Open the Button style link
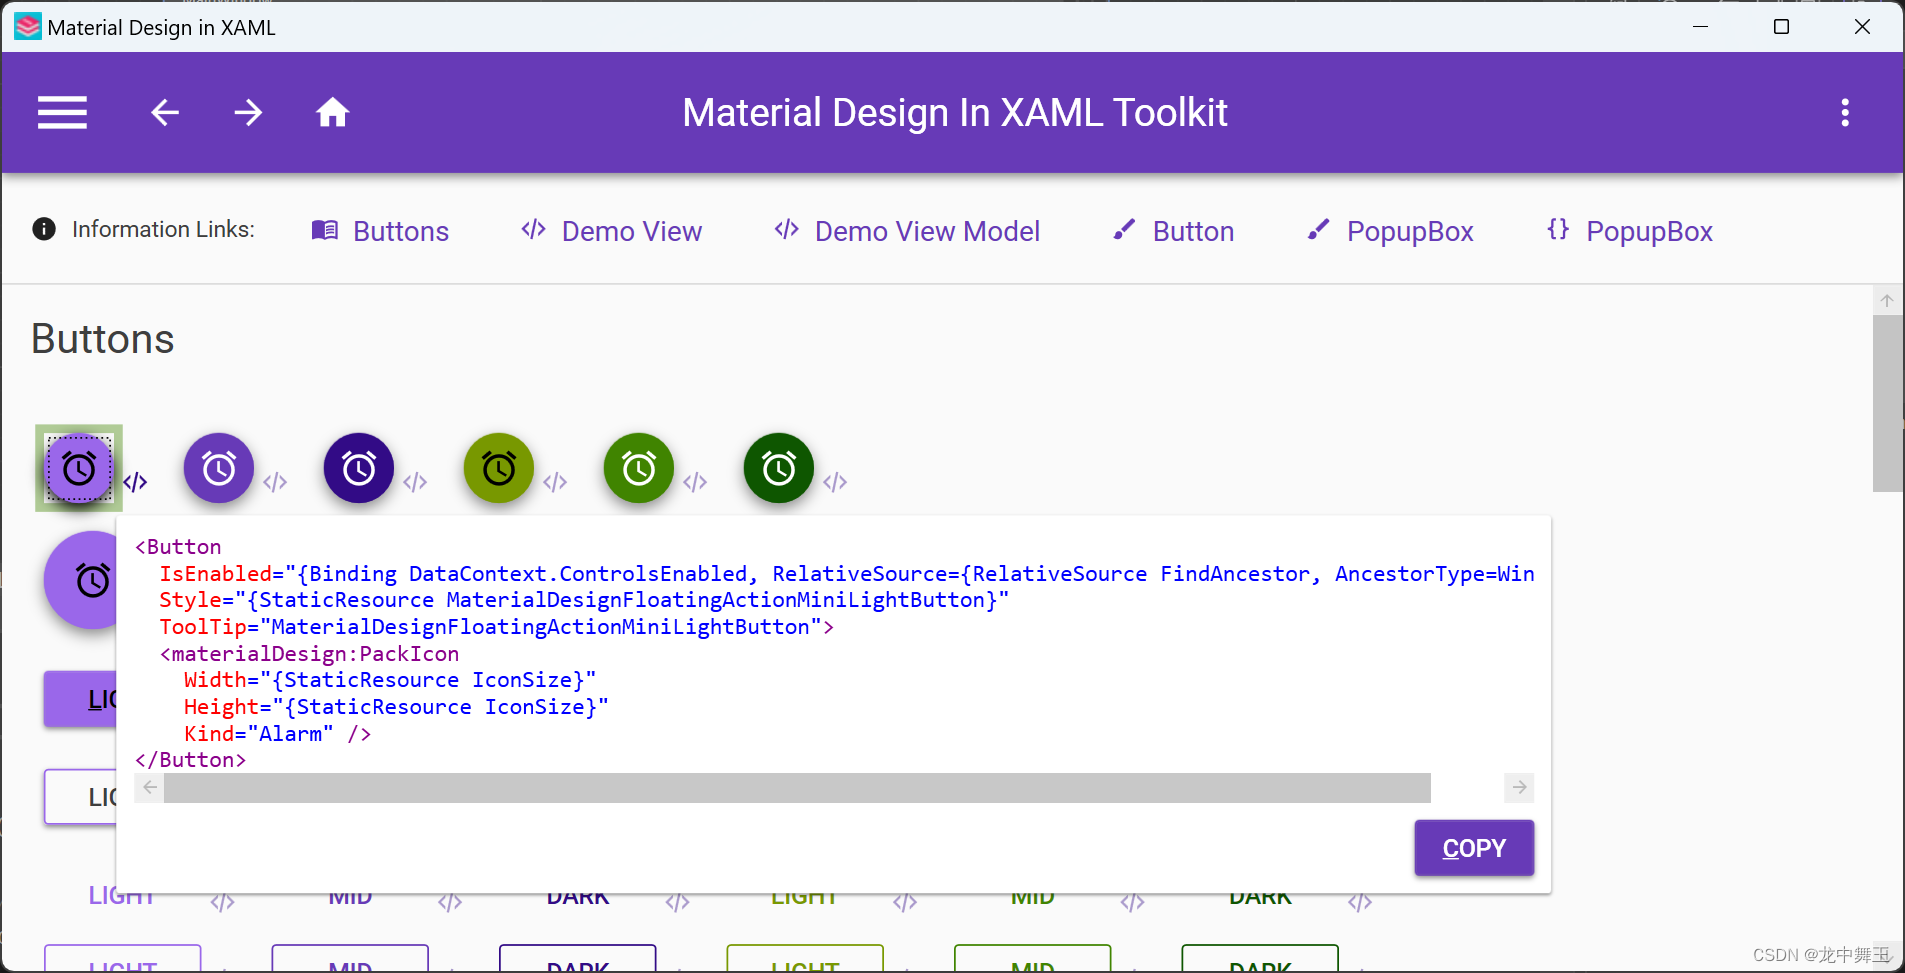The height and width of the screenshot is (973, 1905). 1174,231
